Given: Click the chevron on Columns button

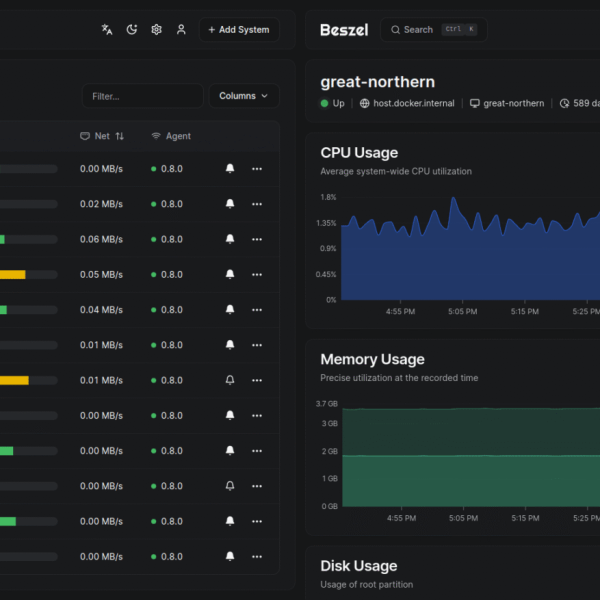Looking at the screenshot, I should pyautogui.click(x=264, y=96).
